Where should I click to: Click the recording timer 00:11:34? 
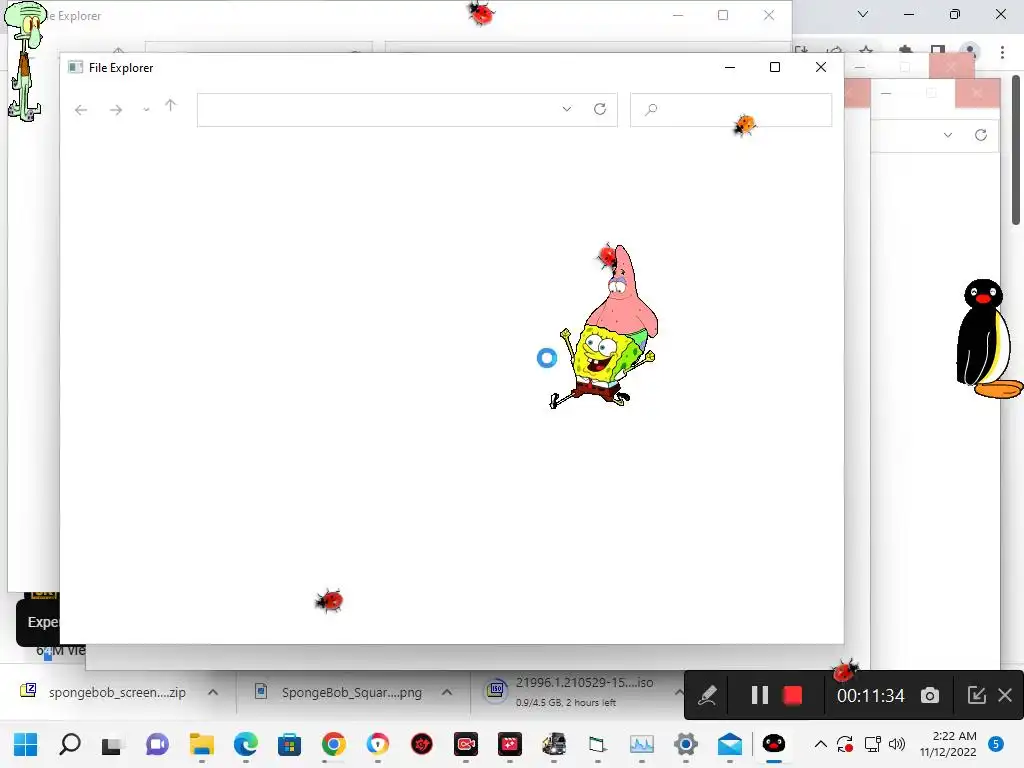point(871,696)
